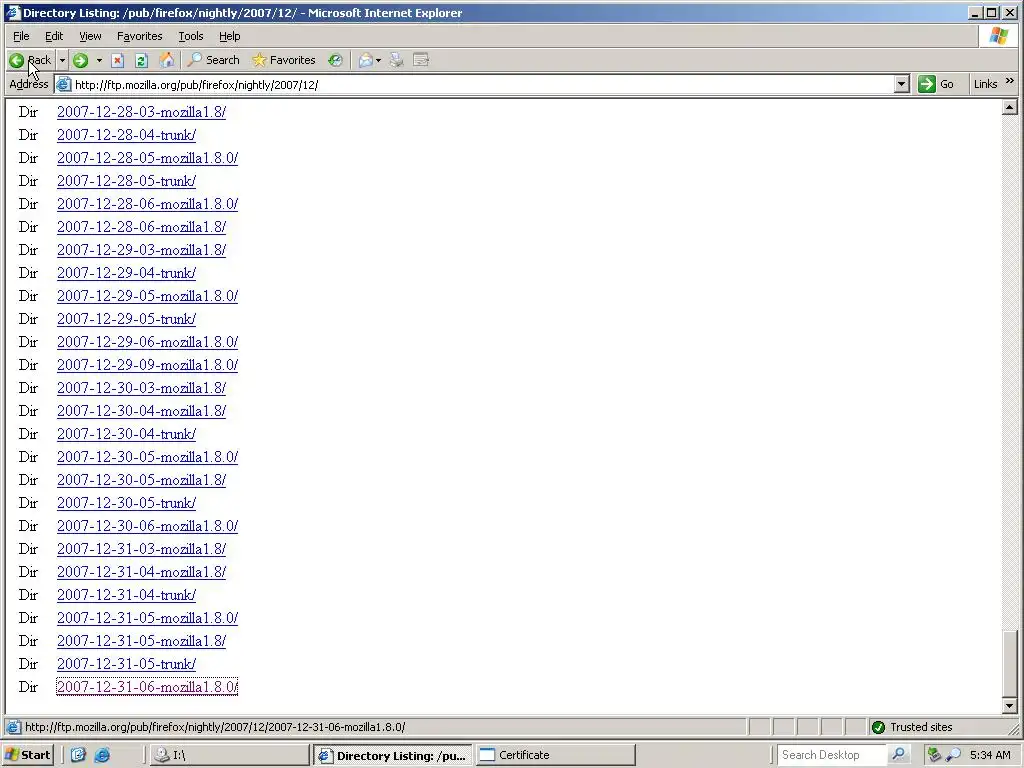1024x768 pixels.
Task: Open 2007-12-31-05-trunk/ link
Action: 126,664
